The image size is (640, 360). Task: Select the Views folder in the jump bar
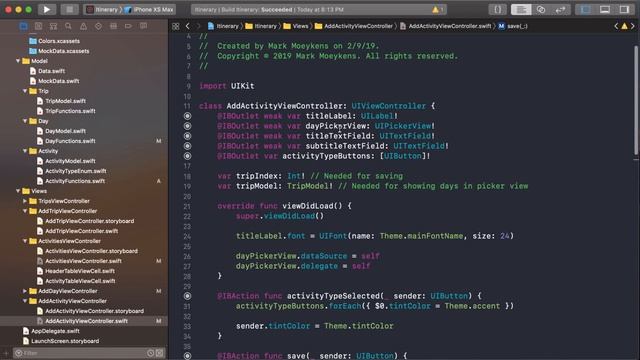pyautogui.click(x=296, y=26)
